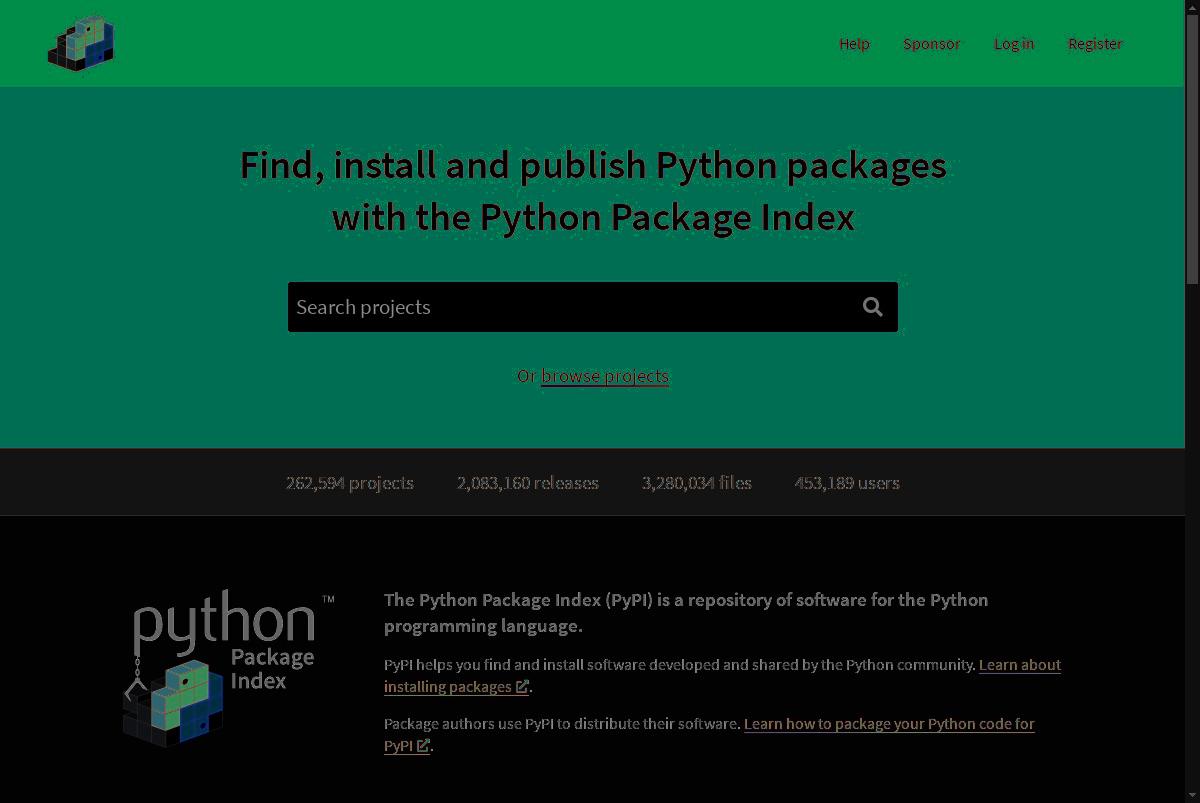
Task: Click the Python Package Index large logo
Action: [228, 667]
